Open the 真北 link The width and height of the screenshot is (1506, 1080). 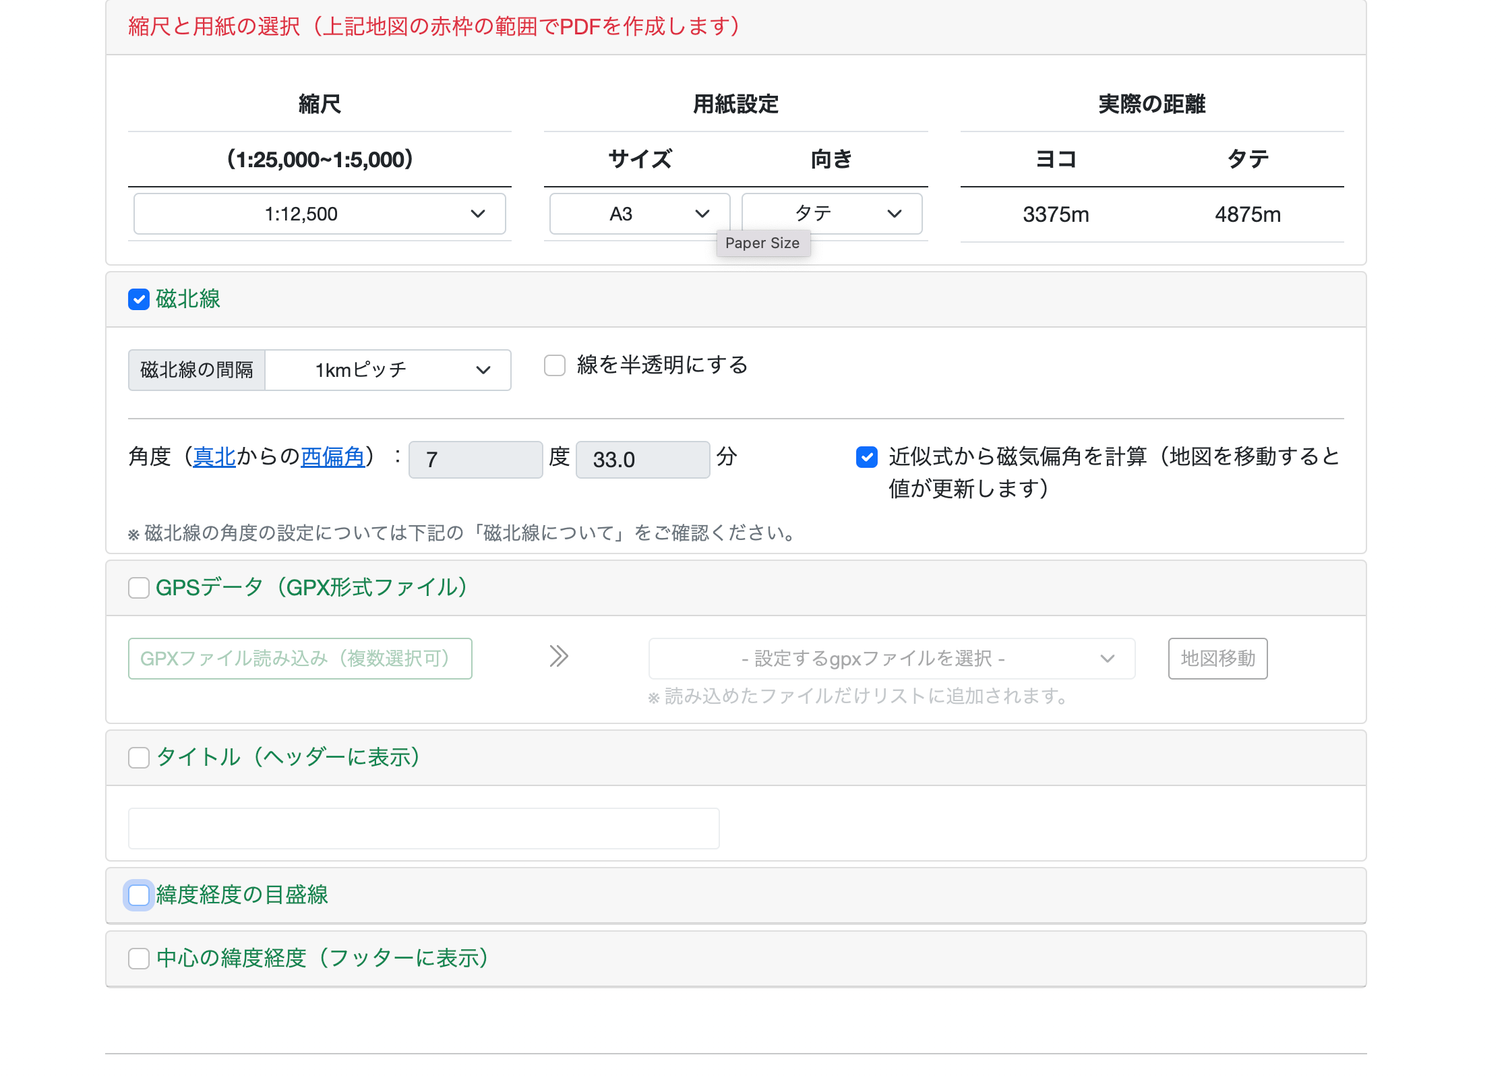[x=214, y=458]
